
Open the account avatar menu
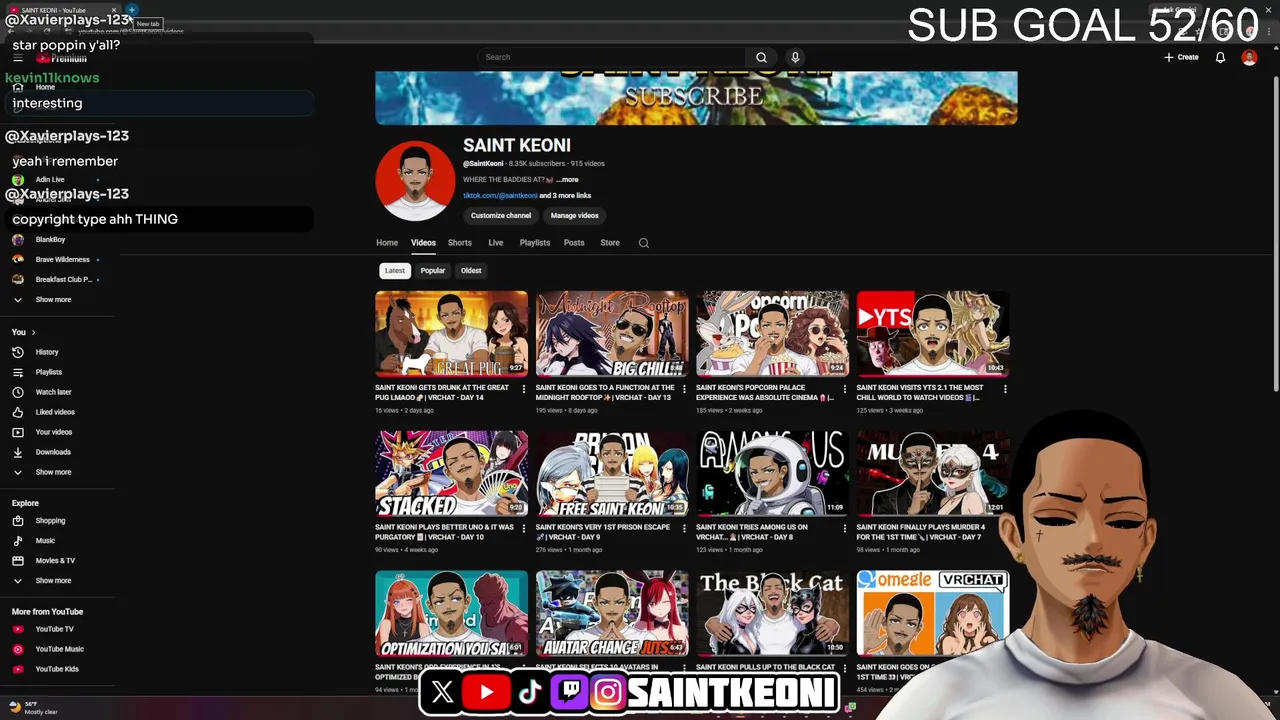1249,57
